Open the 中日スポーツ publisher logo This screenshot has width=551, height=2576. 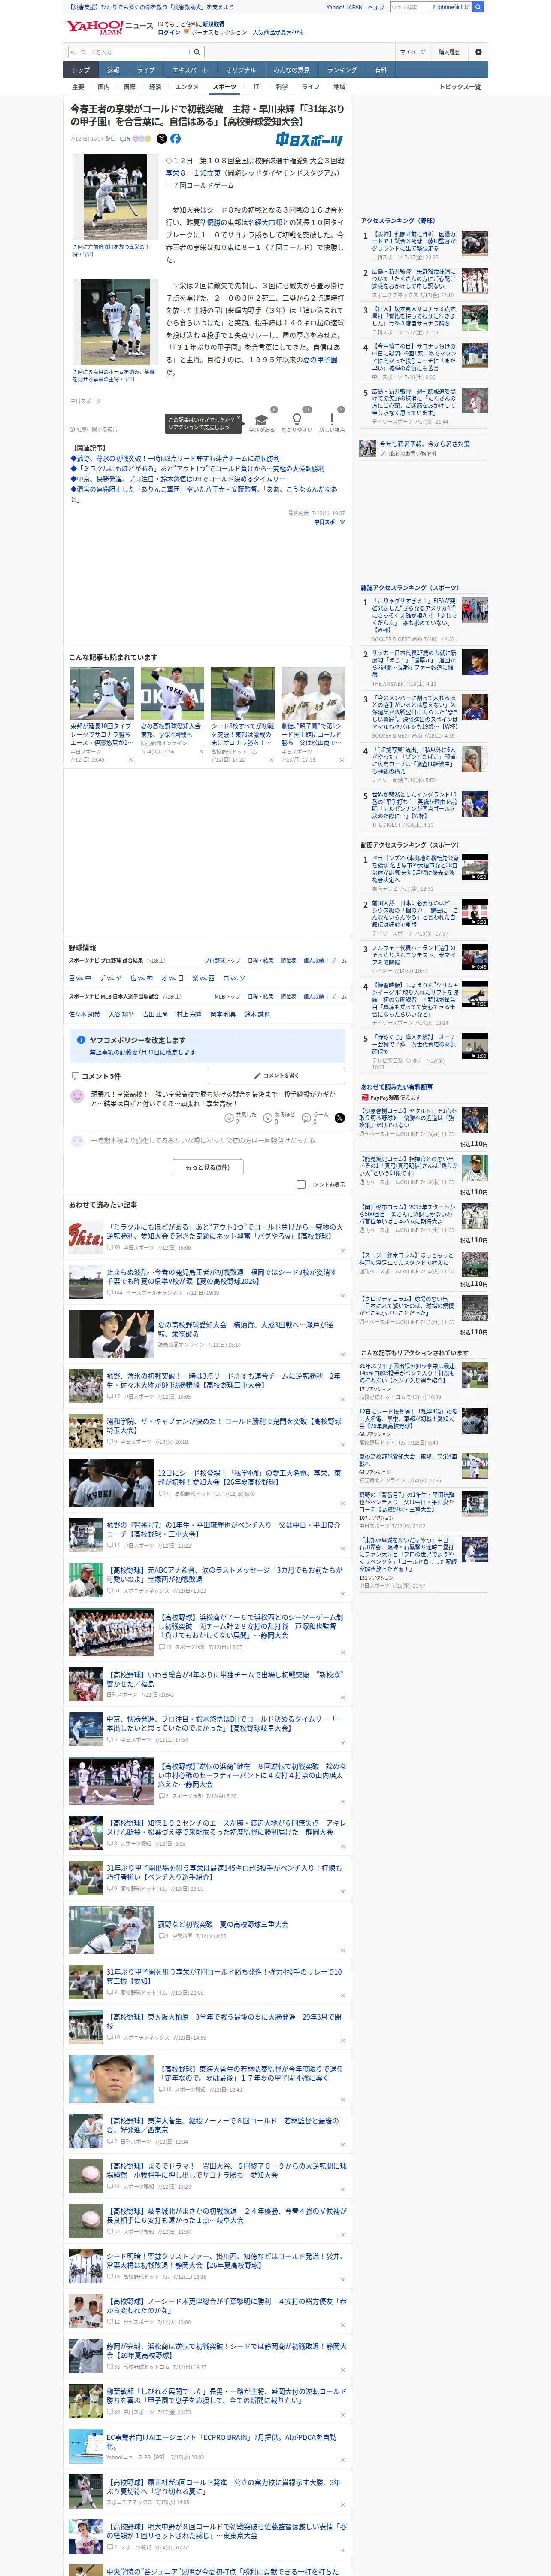309,140
